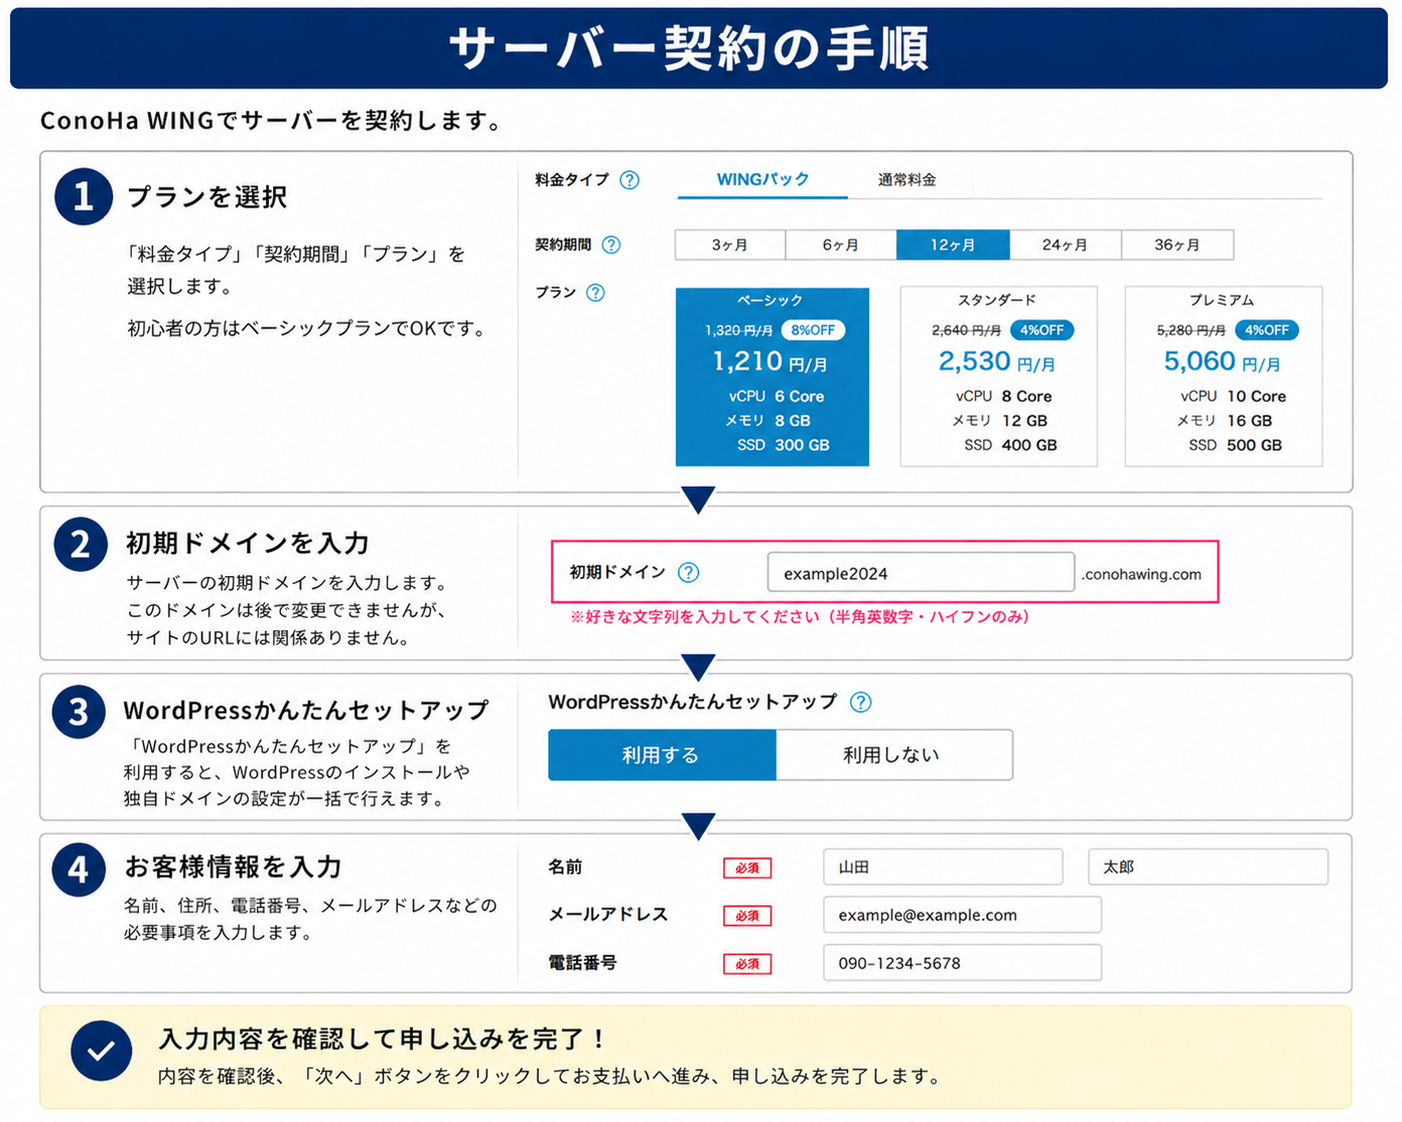Click the struck-through 2,640 円/月 price
Image resolution: width=1402 pixels, height=1122 pixels.
click(966, 331)
